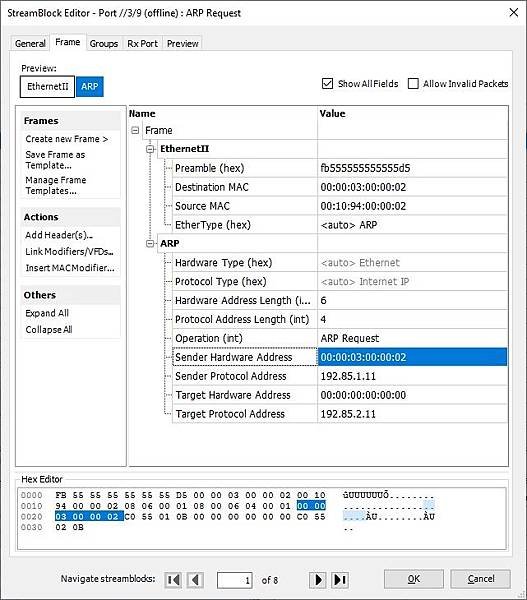Go to previous streamblock arrow

196,580
